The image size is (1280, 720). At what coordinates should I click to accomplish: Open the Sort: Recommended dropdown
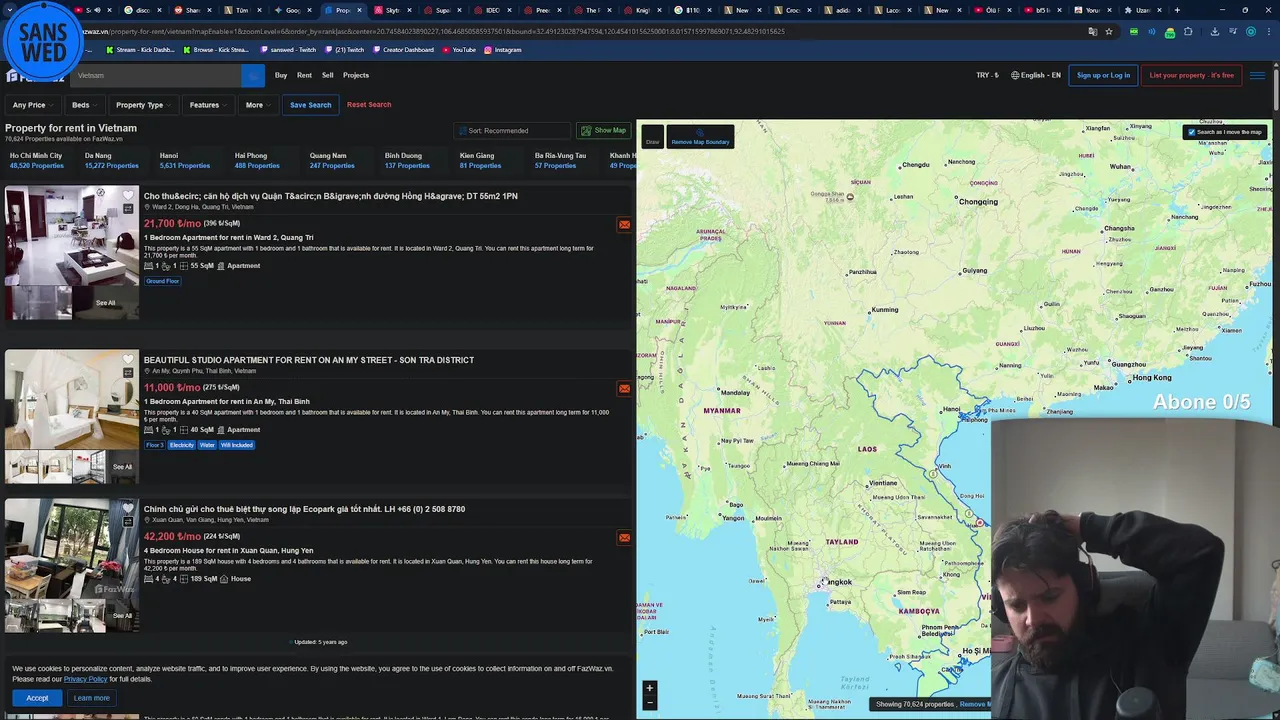click(512, 130)
